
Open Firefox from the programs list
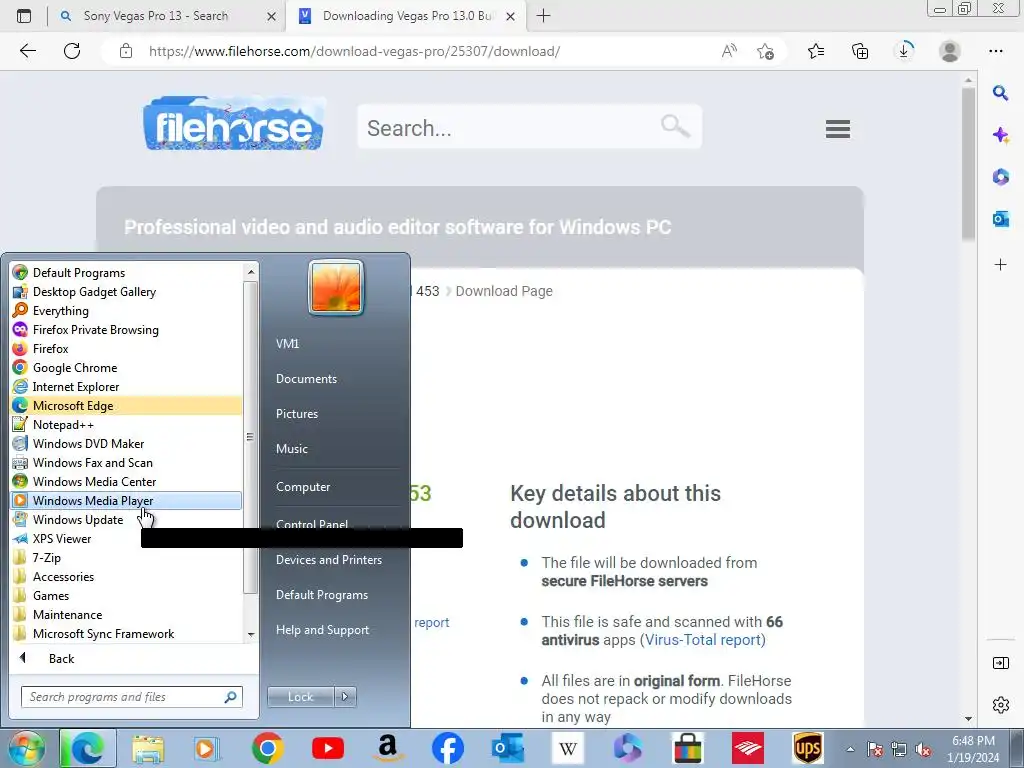click(126, 349)
